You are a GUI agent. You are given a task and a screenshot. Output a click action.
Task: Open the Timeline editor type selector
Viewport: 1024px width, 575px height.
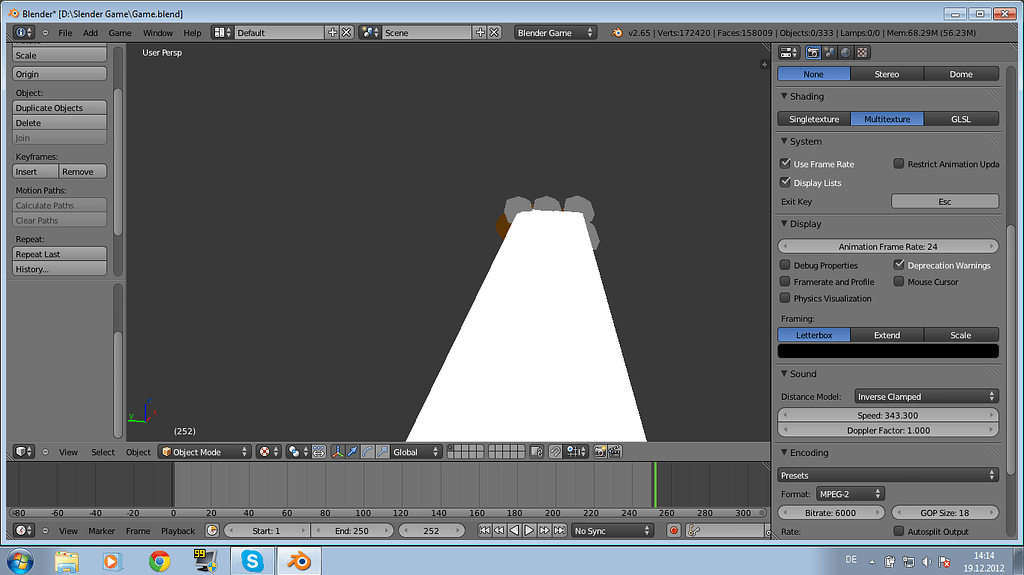[x=24, y=531]
